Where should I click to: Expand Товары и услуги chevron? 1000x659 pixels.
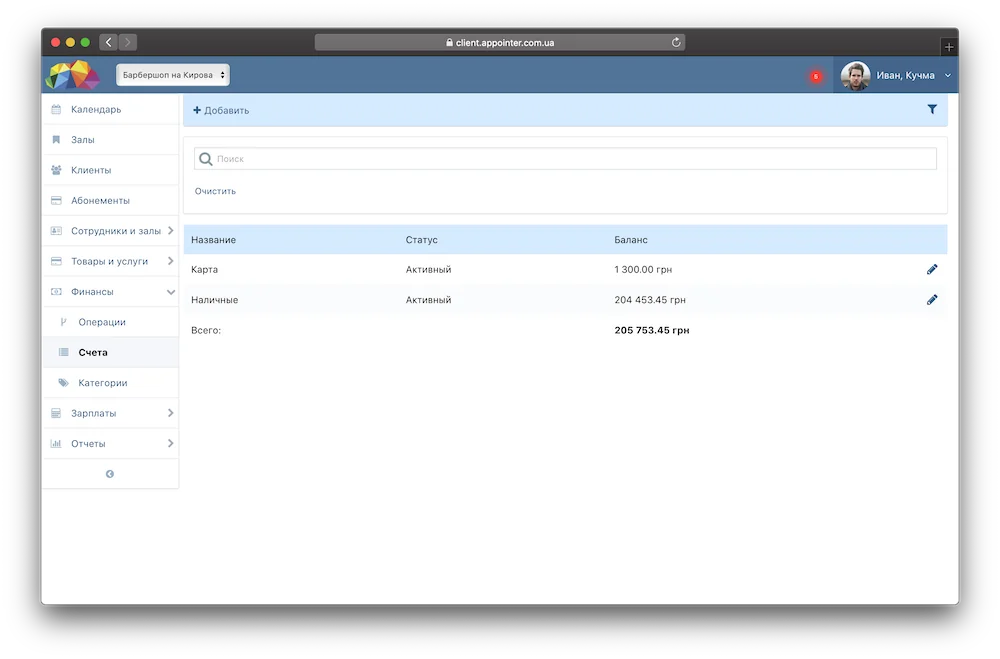170,261
